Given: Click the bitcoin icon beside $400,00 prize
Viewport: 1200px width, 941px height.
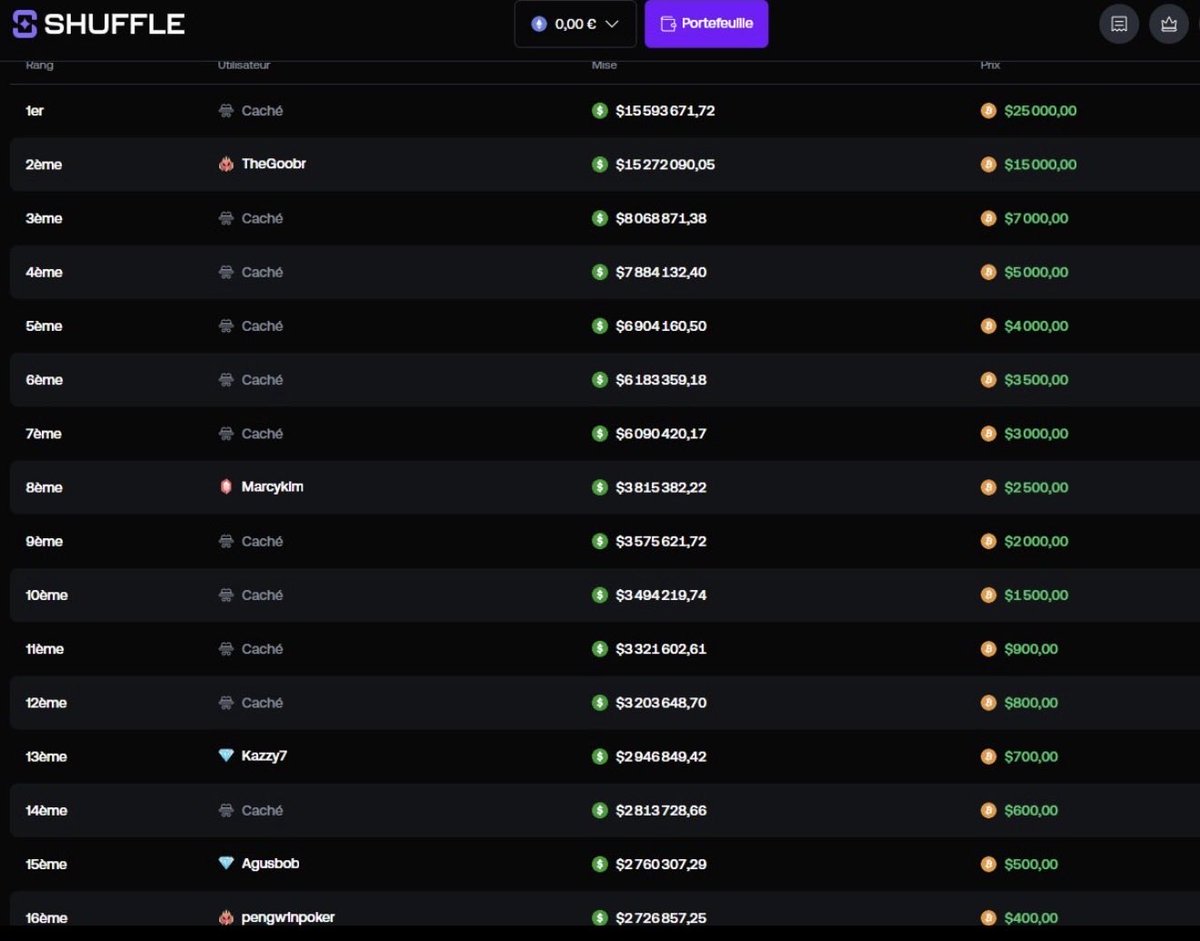Looking at the screenshot, I should click(988, 918).
